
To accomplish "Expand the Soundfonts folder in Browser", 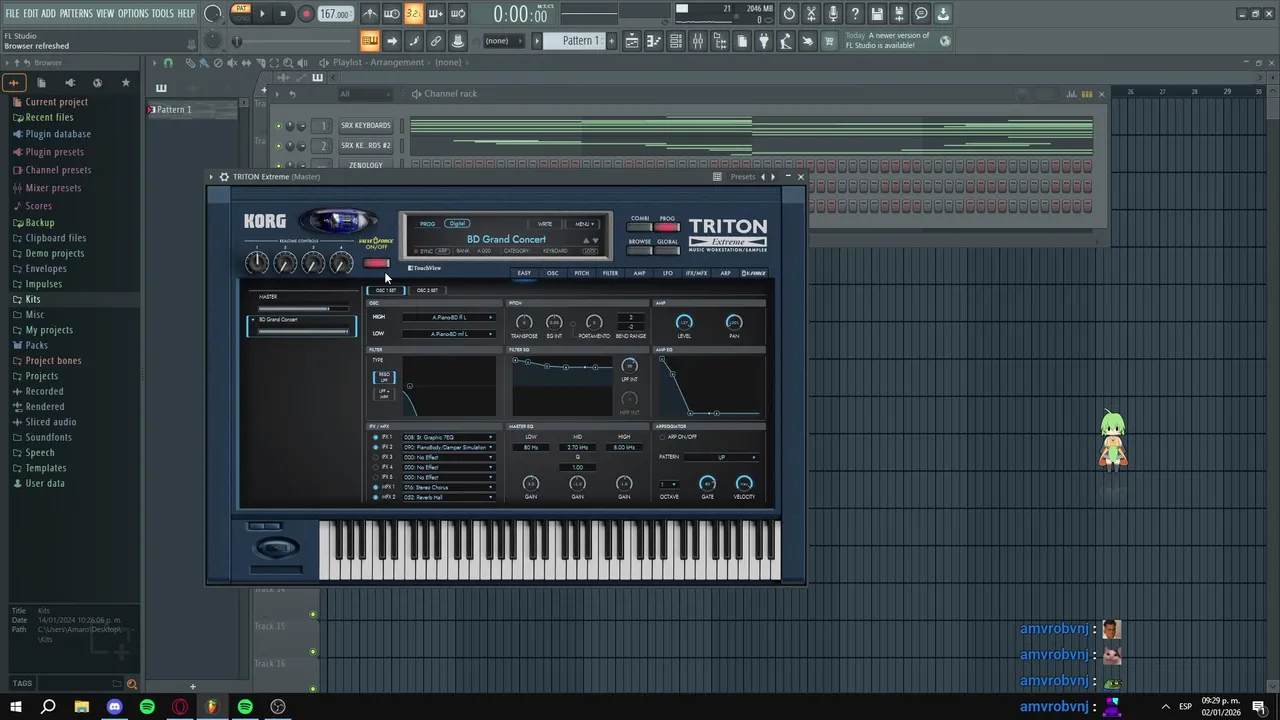I will 48,437.
